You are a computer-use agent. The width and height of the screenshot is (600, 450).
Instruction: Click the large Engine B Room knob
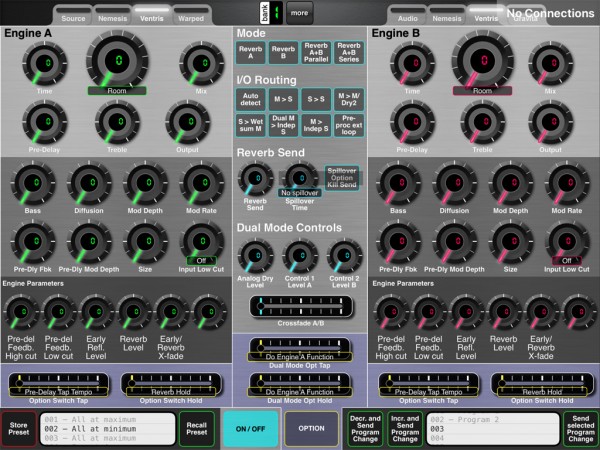point(483,60)
